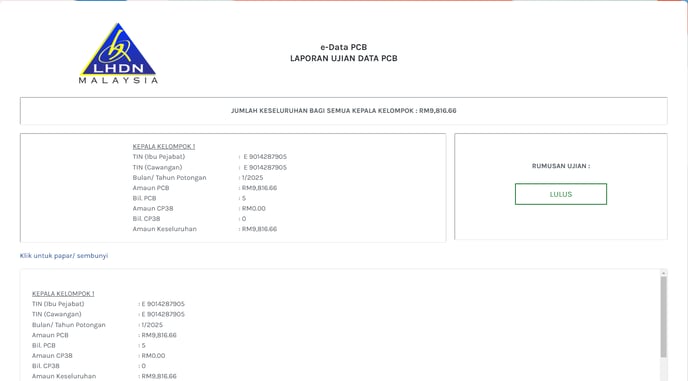Click TIN (Ibu Pejabat) value in lower details panel

coord(163,304)
